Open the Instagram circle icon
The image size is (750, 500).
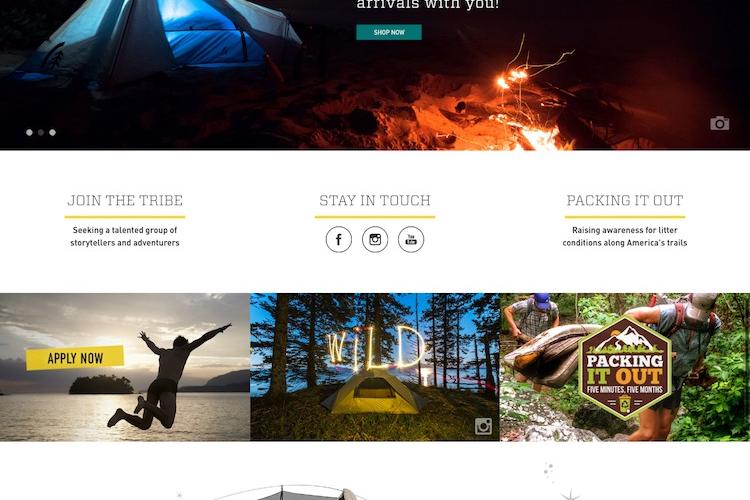(375, 239)
